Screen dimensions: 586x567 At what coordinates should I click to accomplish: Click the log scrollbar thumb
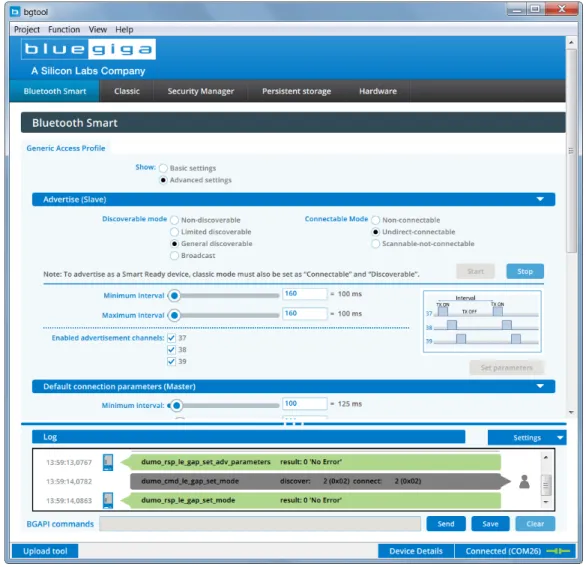[x=546, y=485]
